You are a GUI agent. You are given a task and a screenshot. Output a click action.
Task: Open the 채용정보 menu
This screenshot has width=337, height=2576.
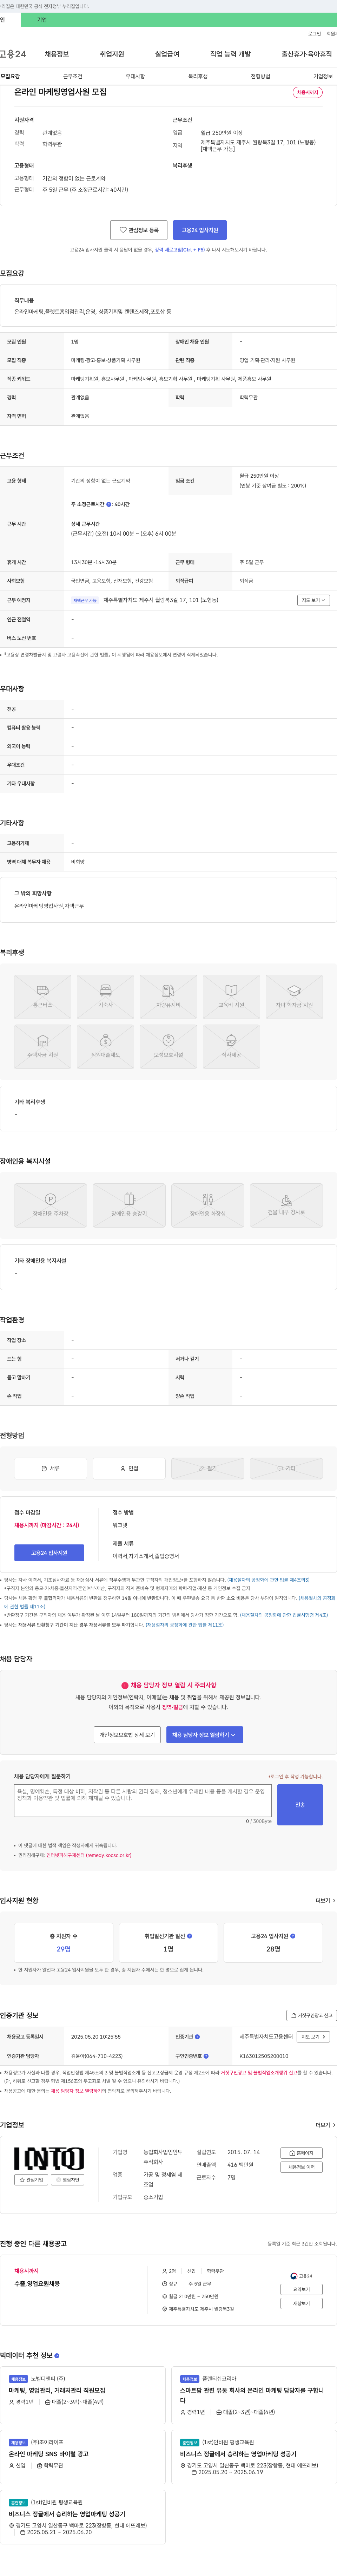pyautogui.click(x=57, y=54)
